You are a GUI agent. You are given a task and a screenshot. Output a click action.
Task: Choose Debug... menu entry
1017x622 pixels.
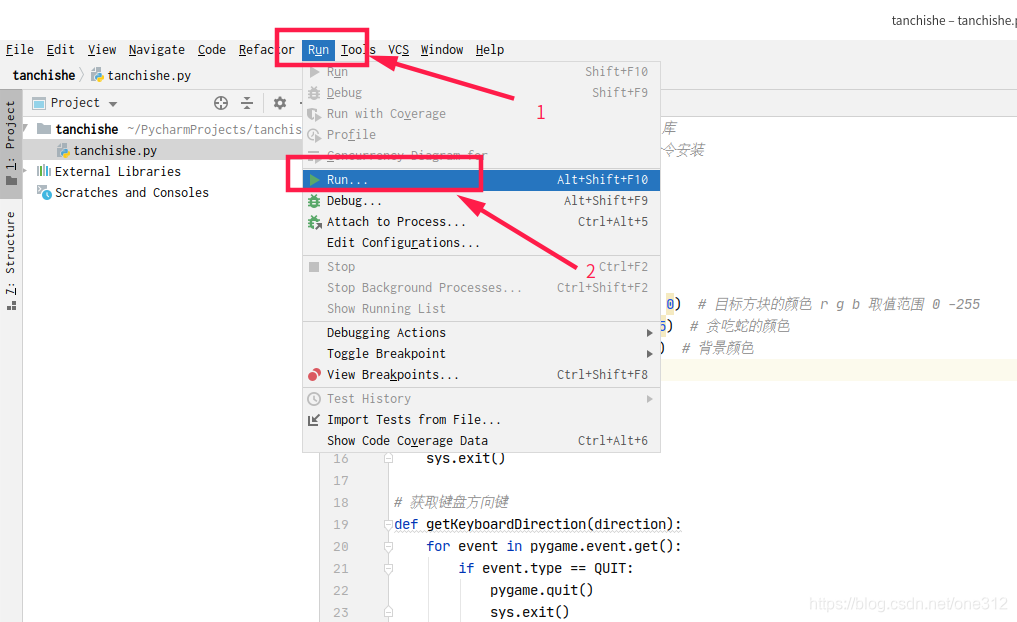coord(481,201)
